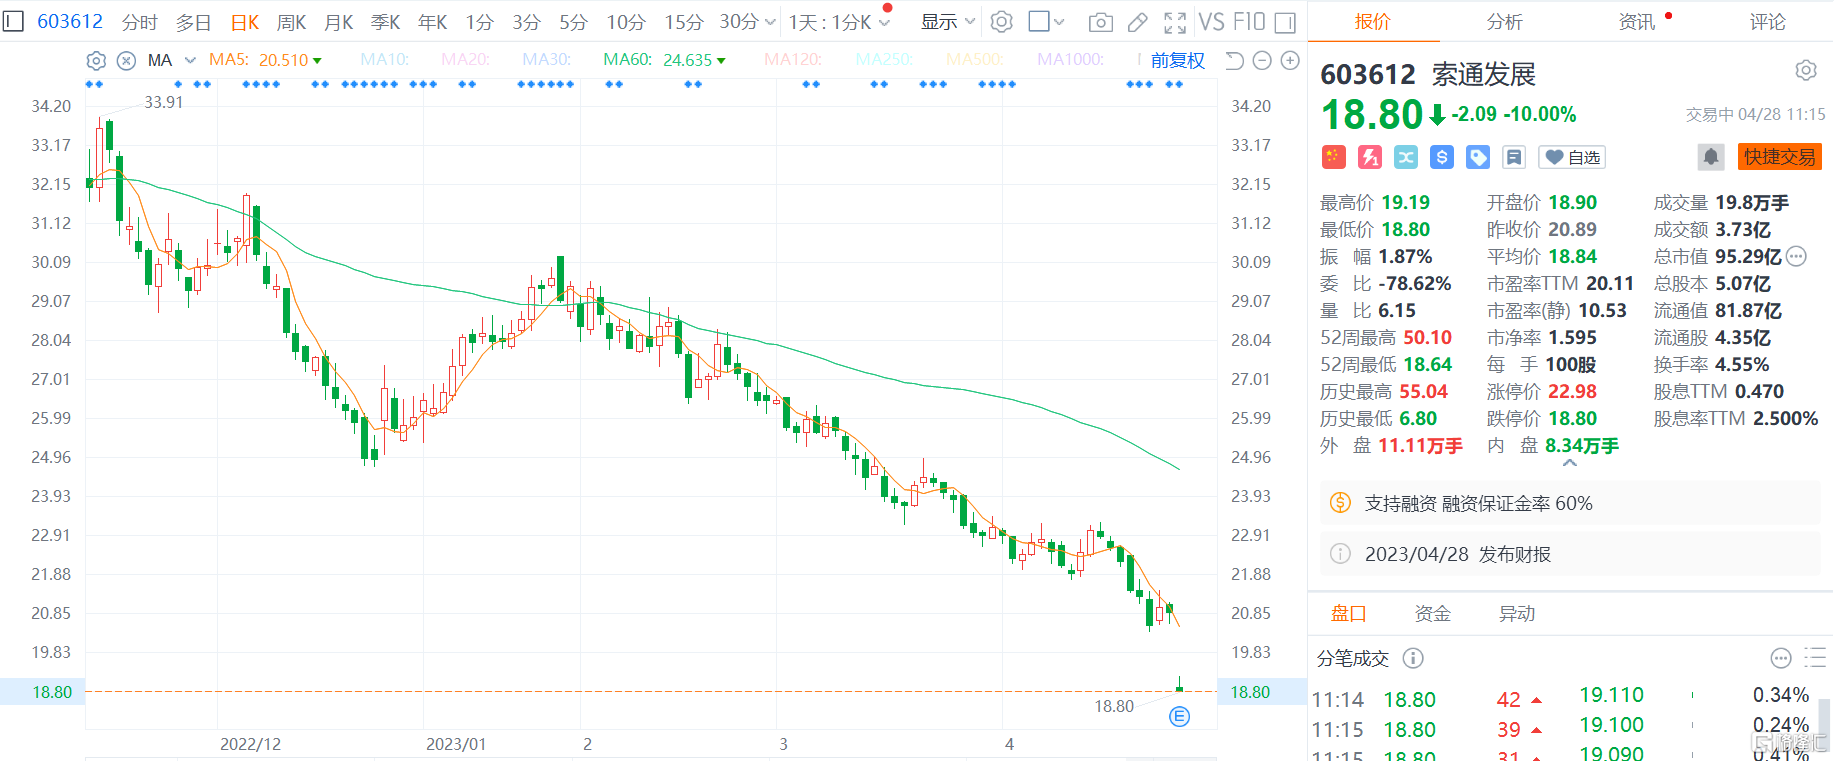Click the margin financing coin icon
This screenshot has height=761, width=1834.
click(x=1340, y=503)
